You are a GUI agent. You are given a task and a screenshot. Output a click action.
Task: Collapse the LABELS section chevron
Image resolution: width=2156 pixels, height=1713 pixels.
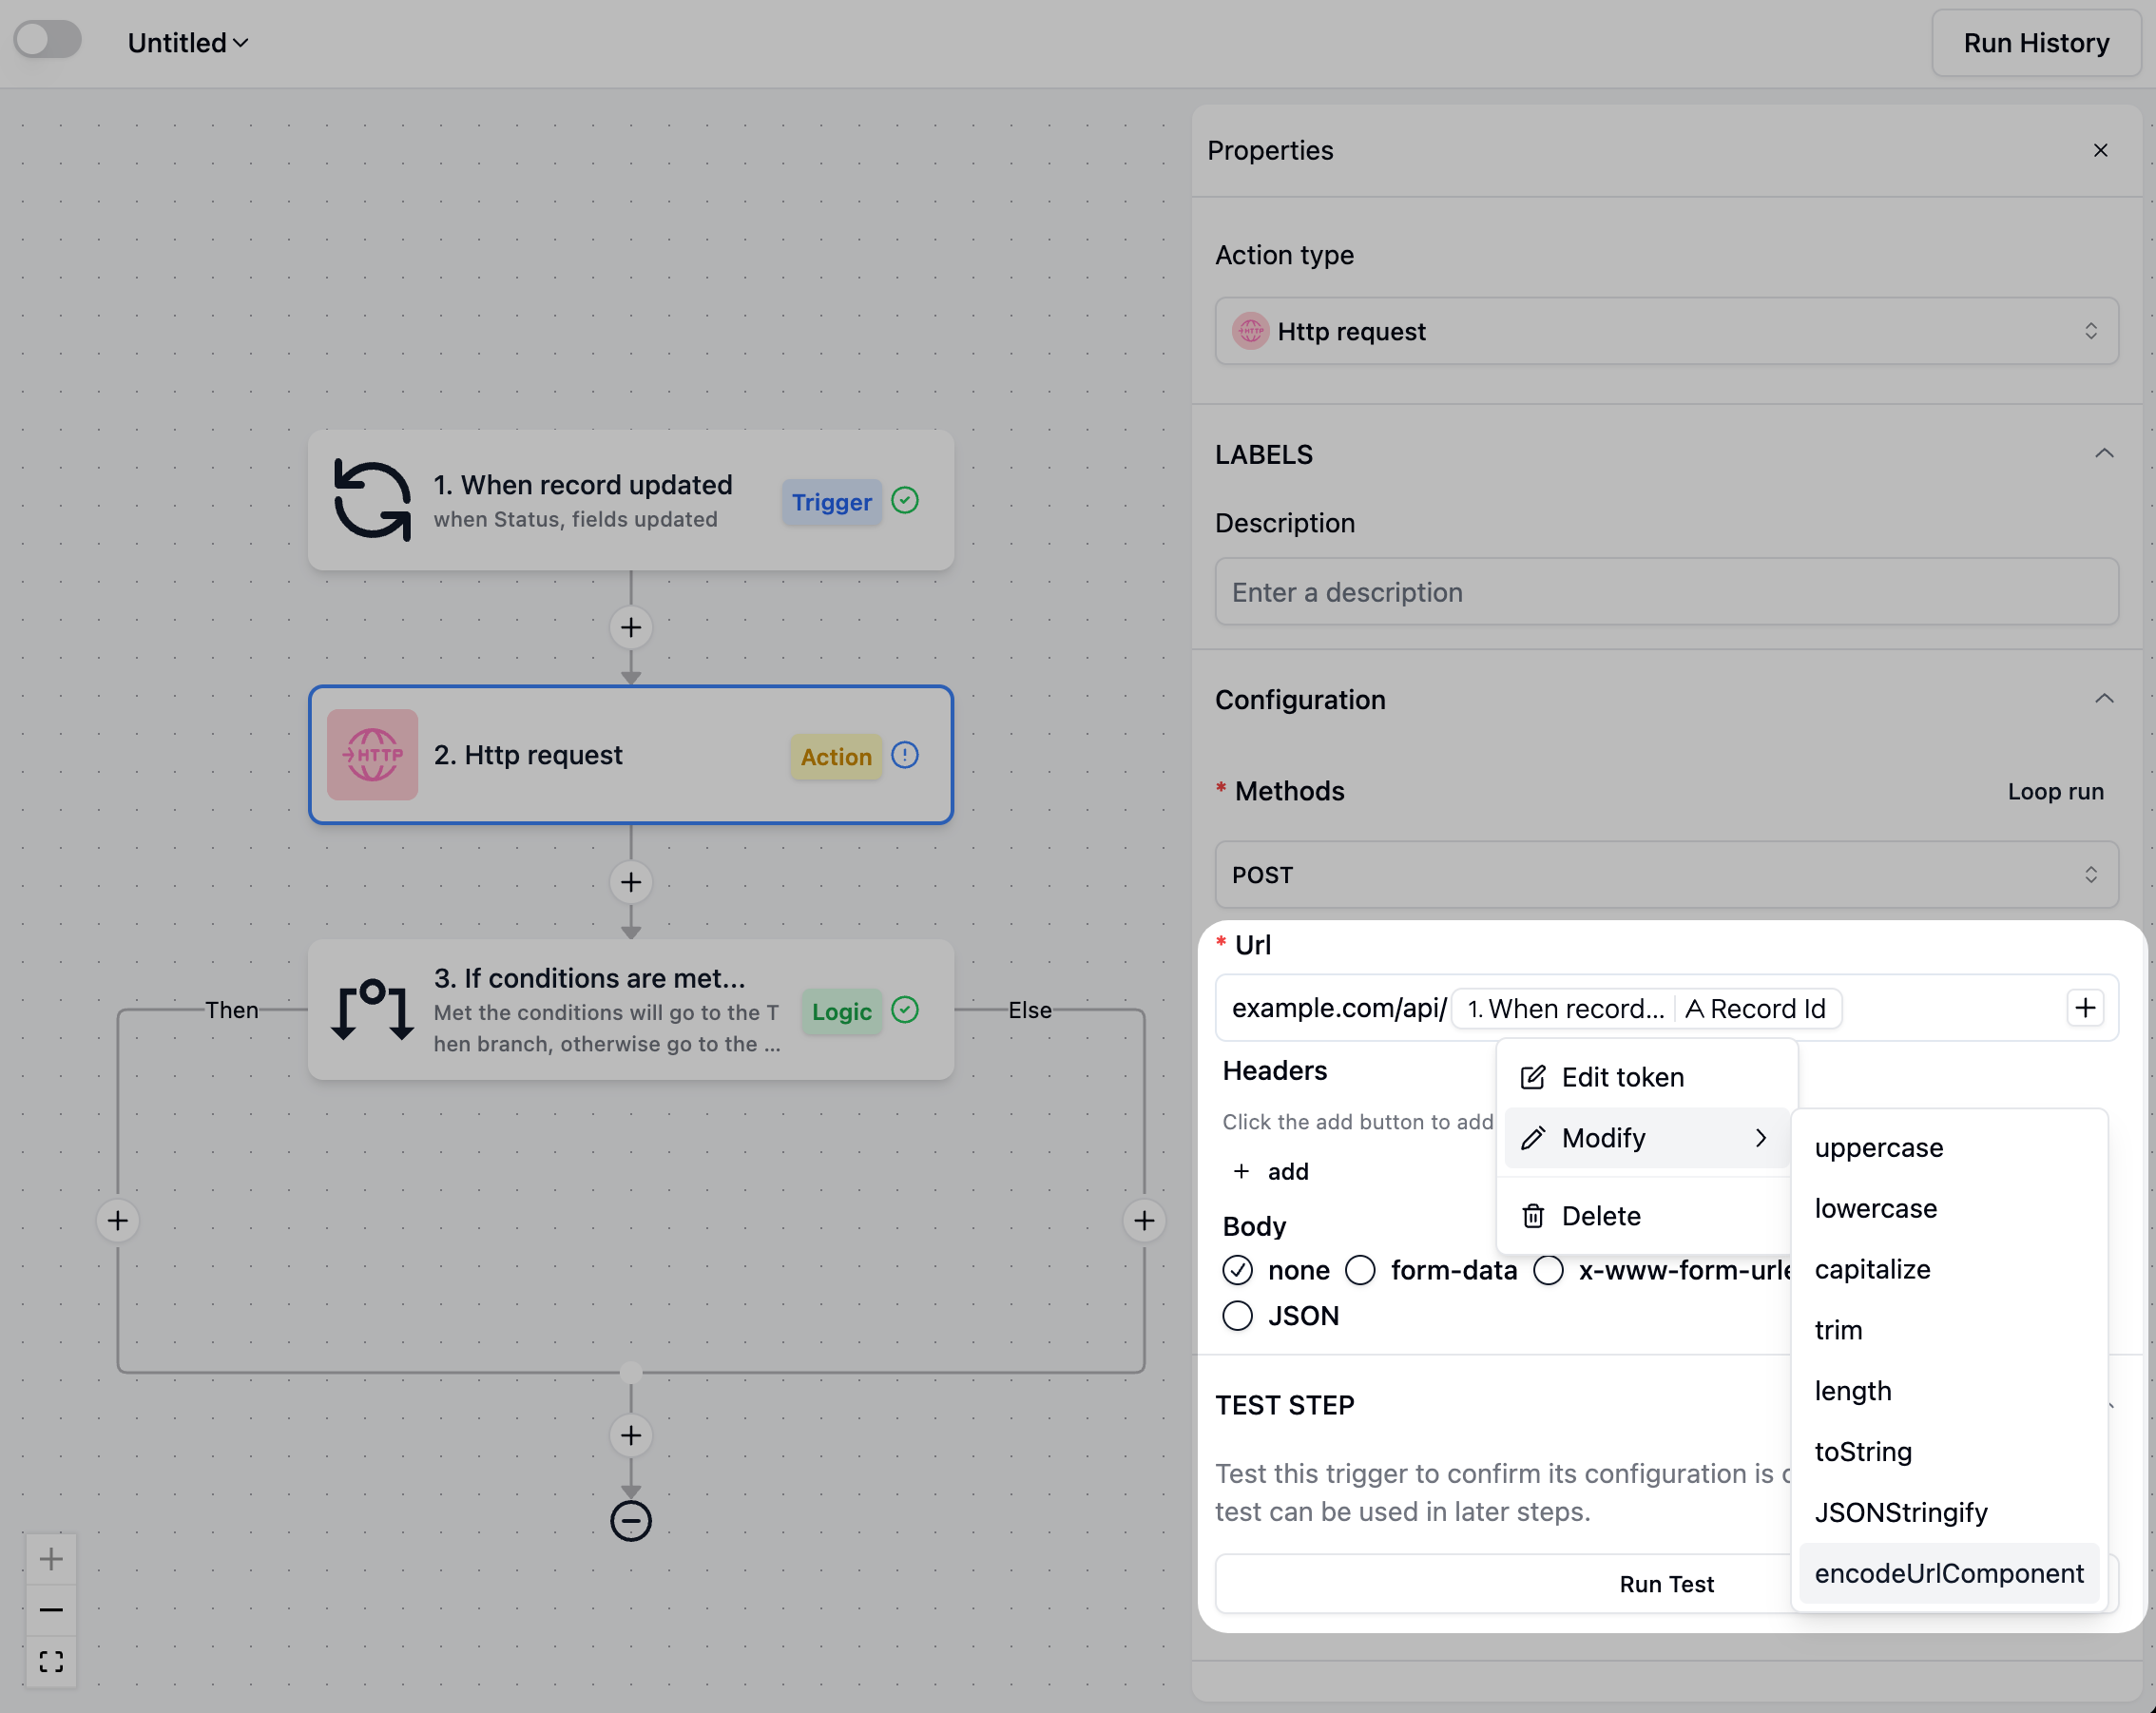tap(2103, 454)
